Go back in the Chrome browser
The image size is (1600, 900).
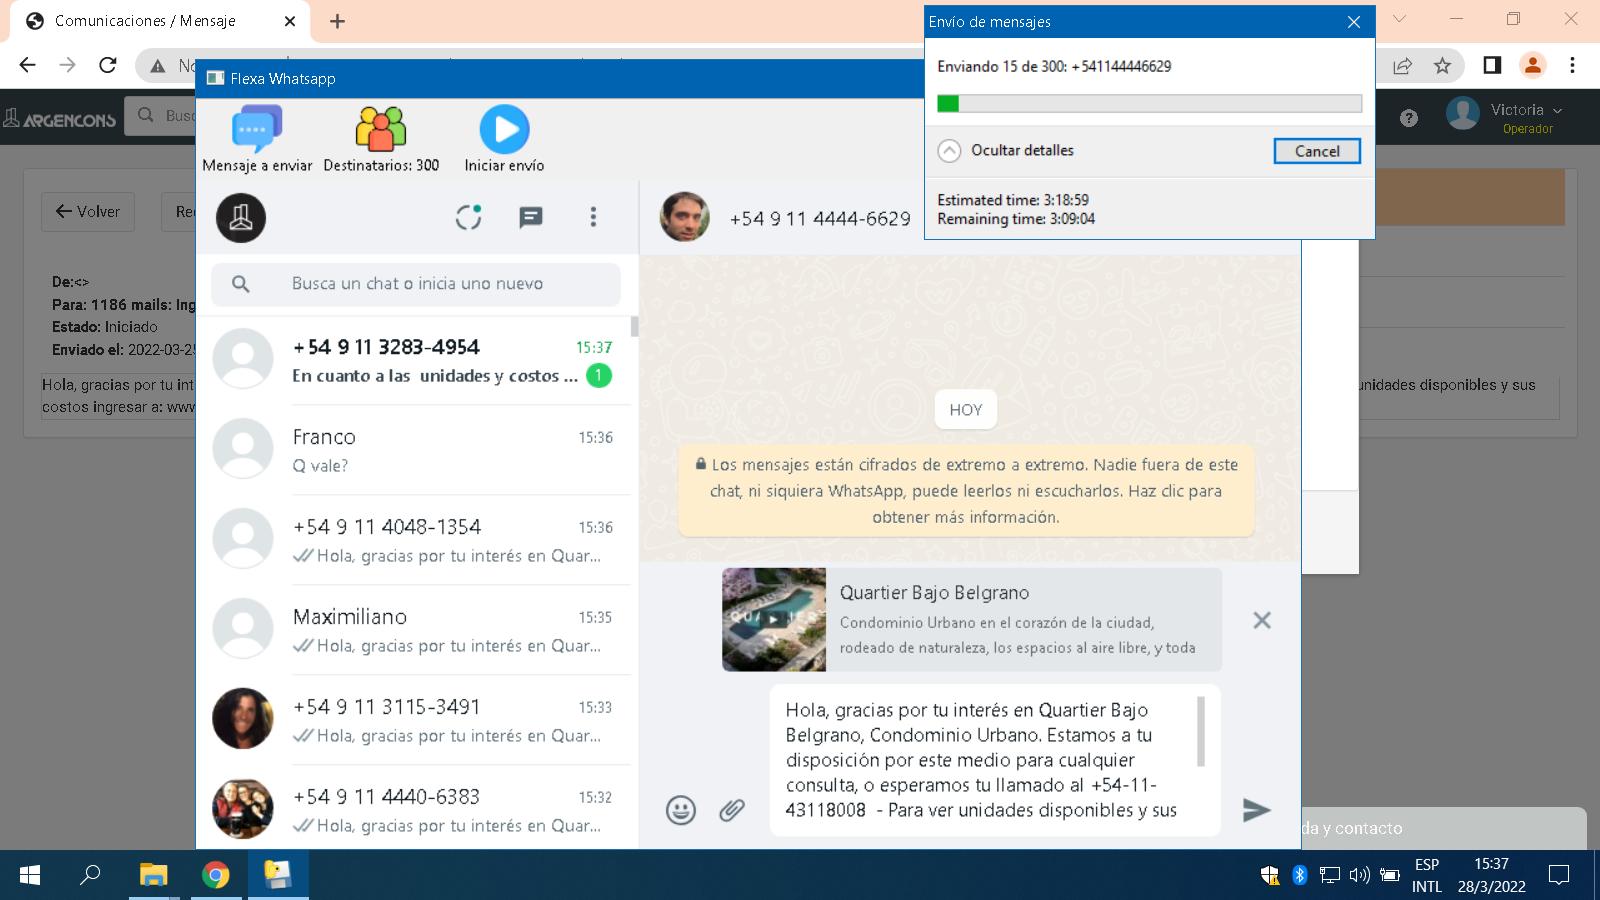click(x=27, y=65)
